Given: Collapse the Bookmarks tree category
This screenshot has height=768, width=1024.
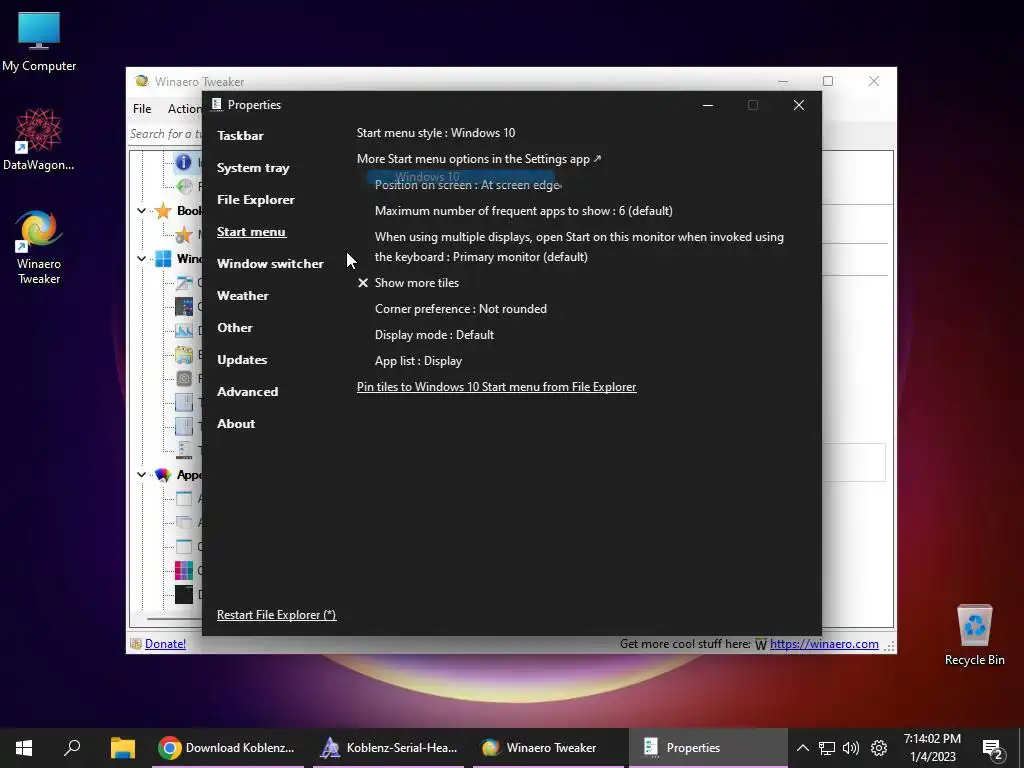Looking at the screenshot, I should 141,211.
